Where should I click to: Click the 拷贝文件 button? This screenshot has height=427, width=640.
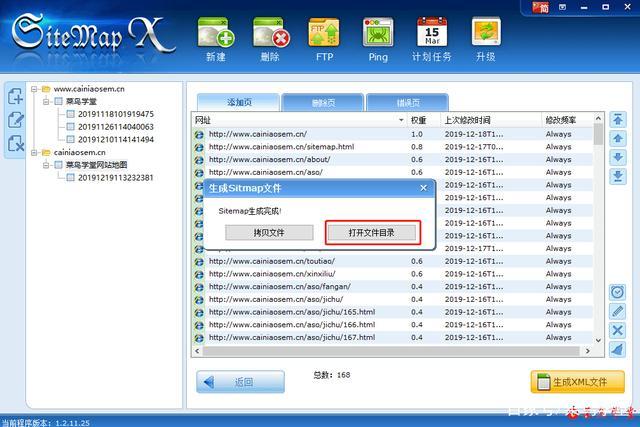269,233
